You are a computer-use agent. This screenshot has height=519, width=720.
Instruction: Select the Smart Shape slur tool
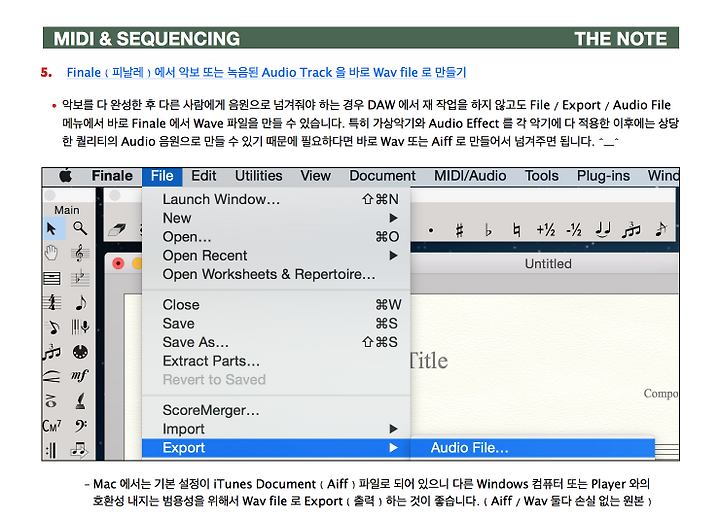click(52, 377)
